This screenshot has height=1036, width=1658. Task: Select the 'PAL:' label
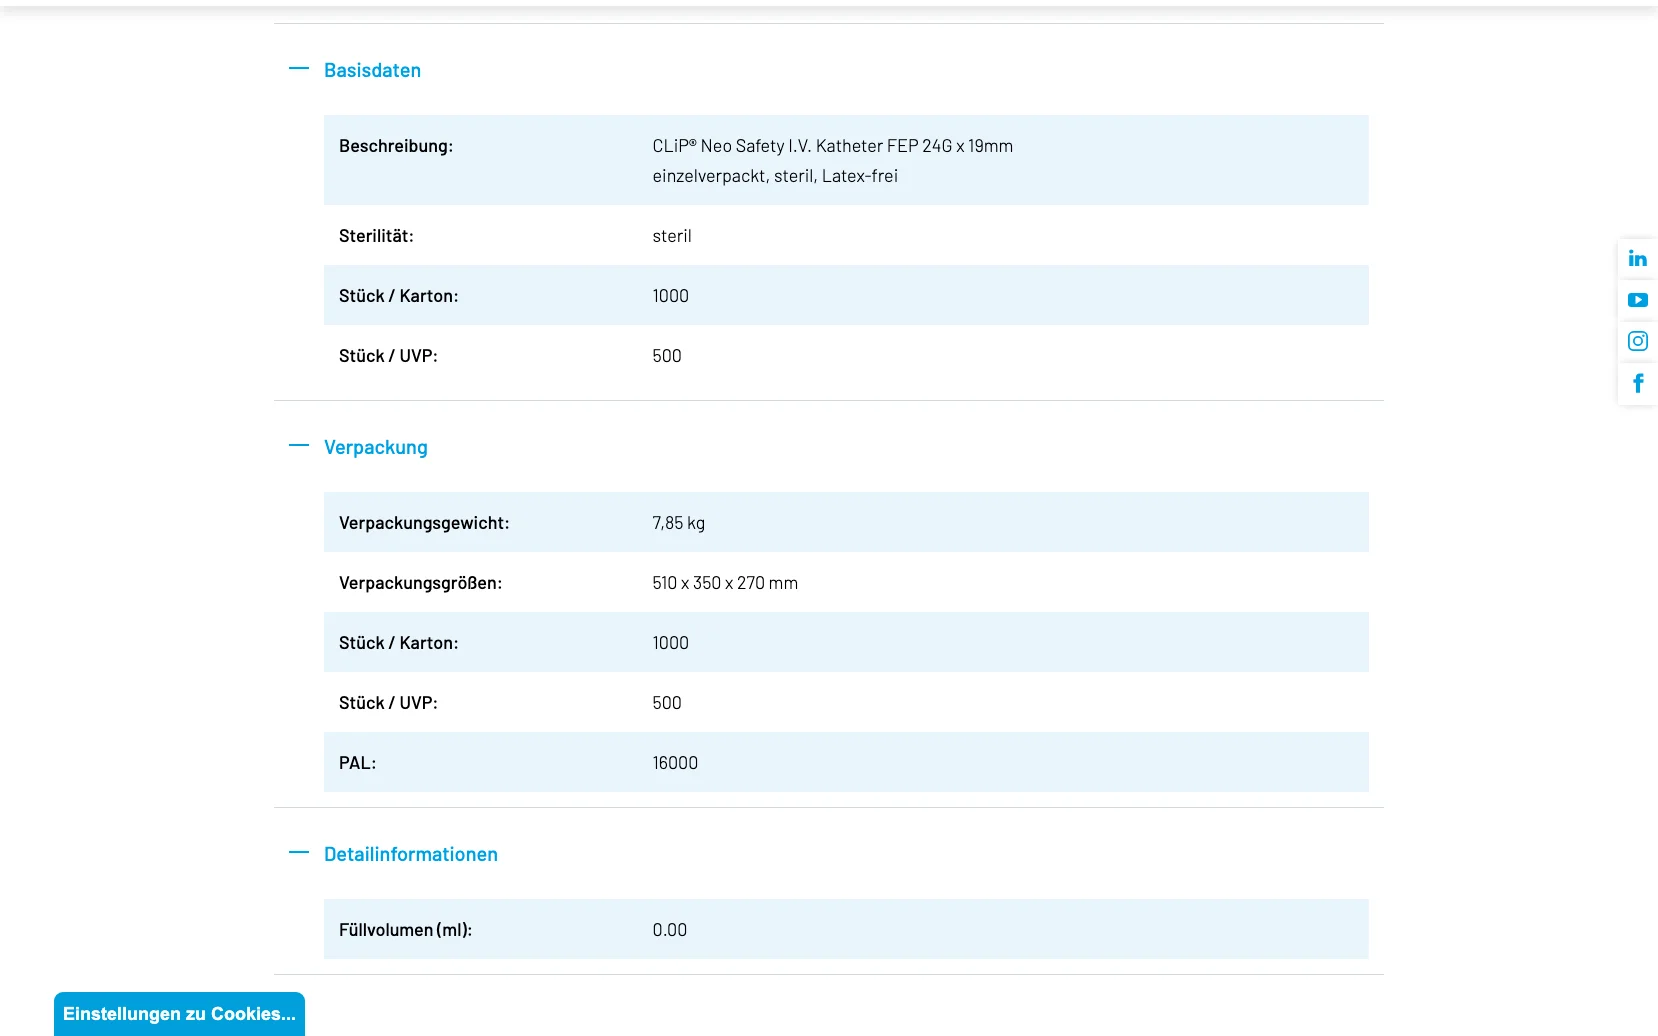(357, 763)
